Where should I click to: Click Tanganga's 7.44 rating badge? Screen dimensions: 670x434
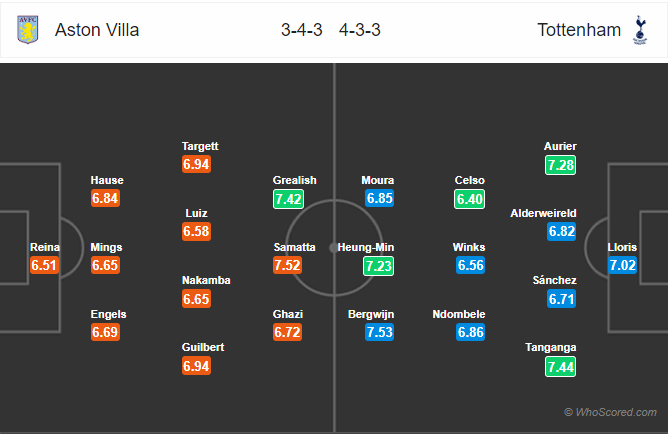click(561, 367)
